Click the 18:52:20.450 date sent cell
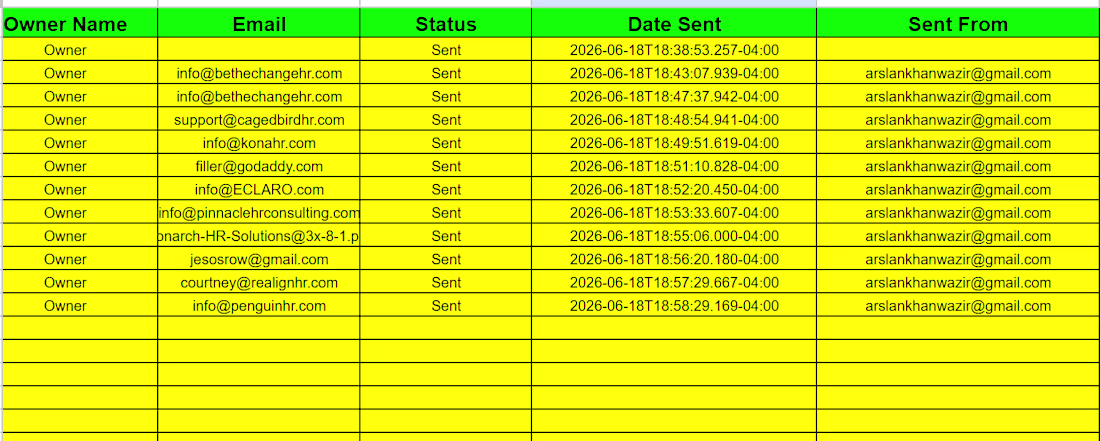Viewport: 1100px width, 441px height. tap(674, 189)
